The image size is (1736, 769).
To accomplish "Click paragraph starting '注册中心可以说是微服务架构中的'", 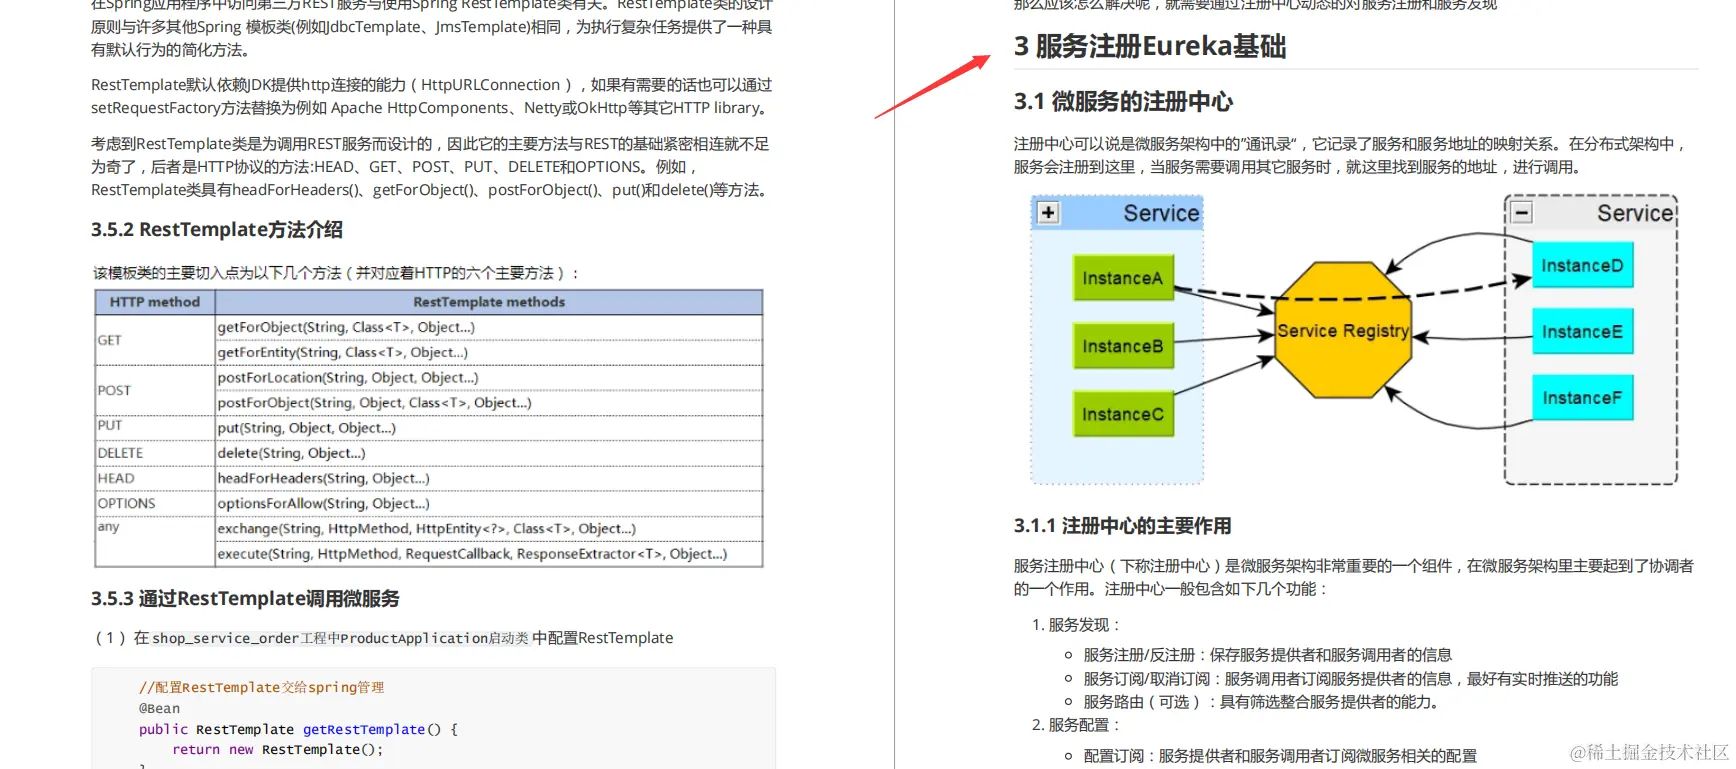I will tap(1350, 155).
